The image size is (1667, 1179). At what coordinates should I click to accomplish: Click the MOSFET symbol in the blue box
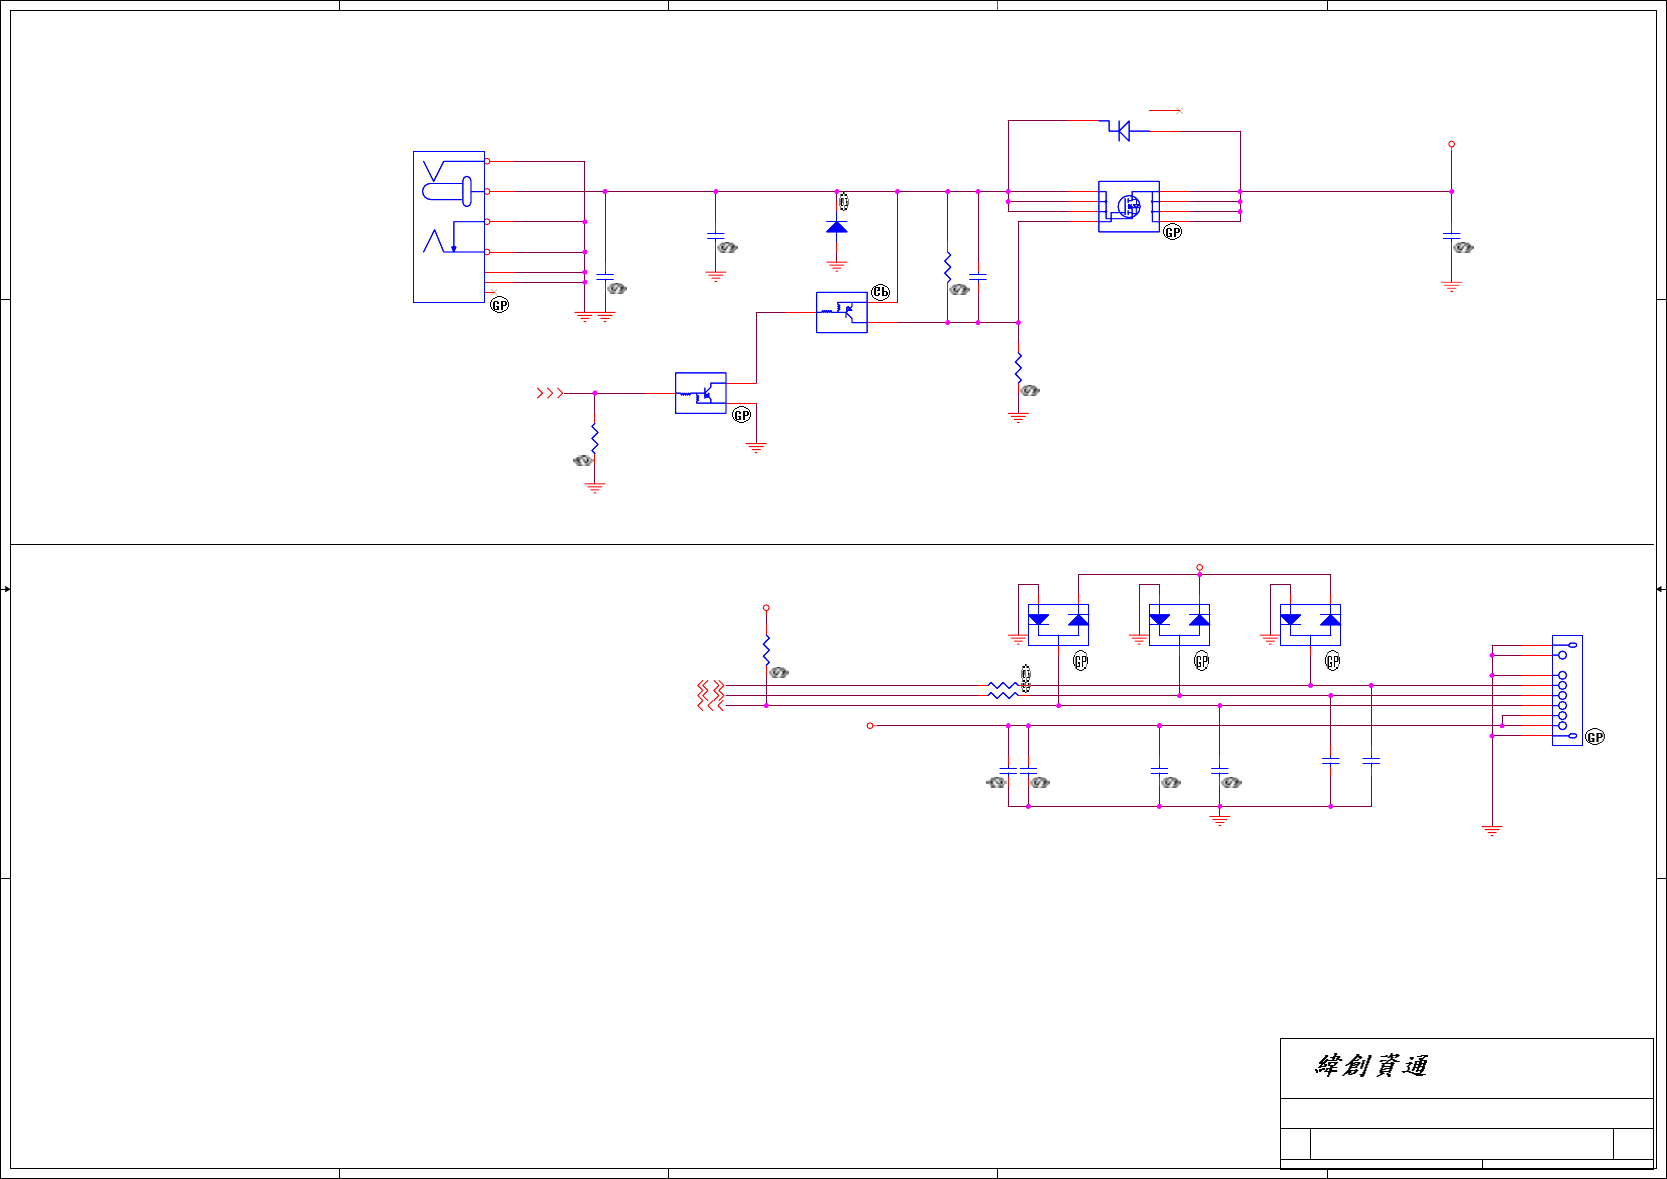[1129, 207]
